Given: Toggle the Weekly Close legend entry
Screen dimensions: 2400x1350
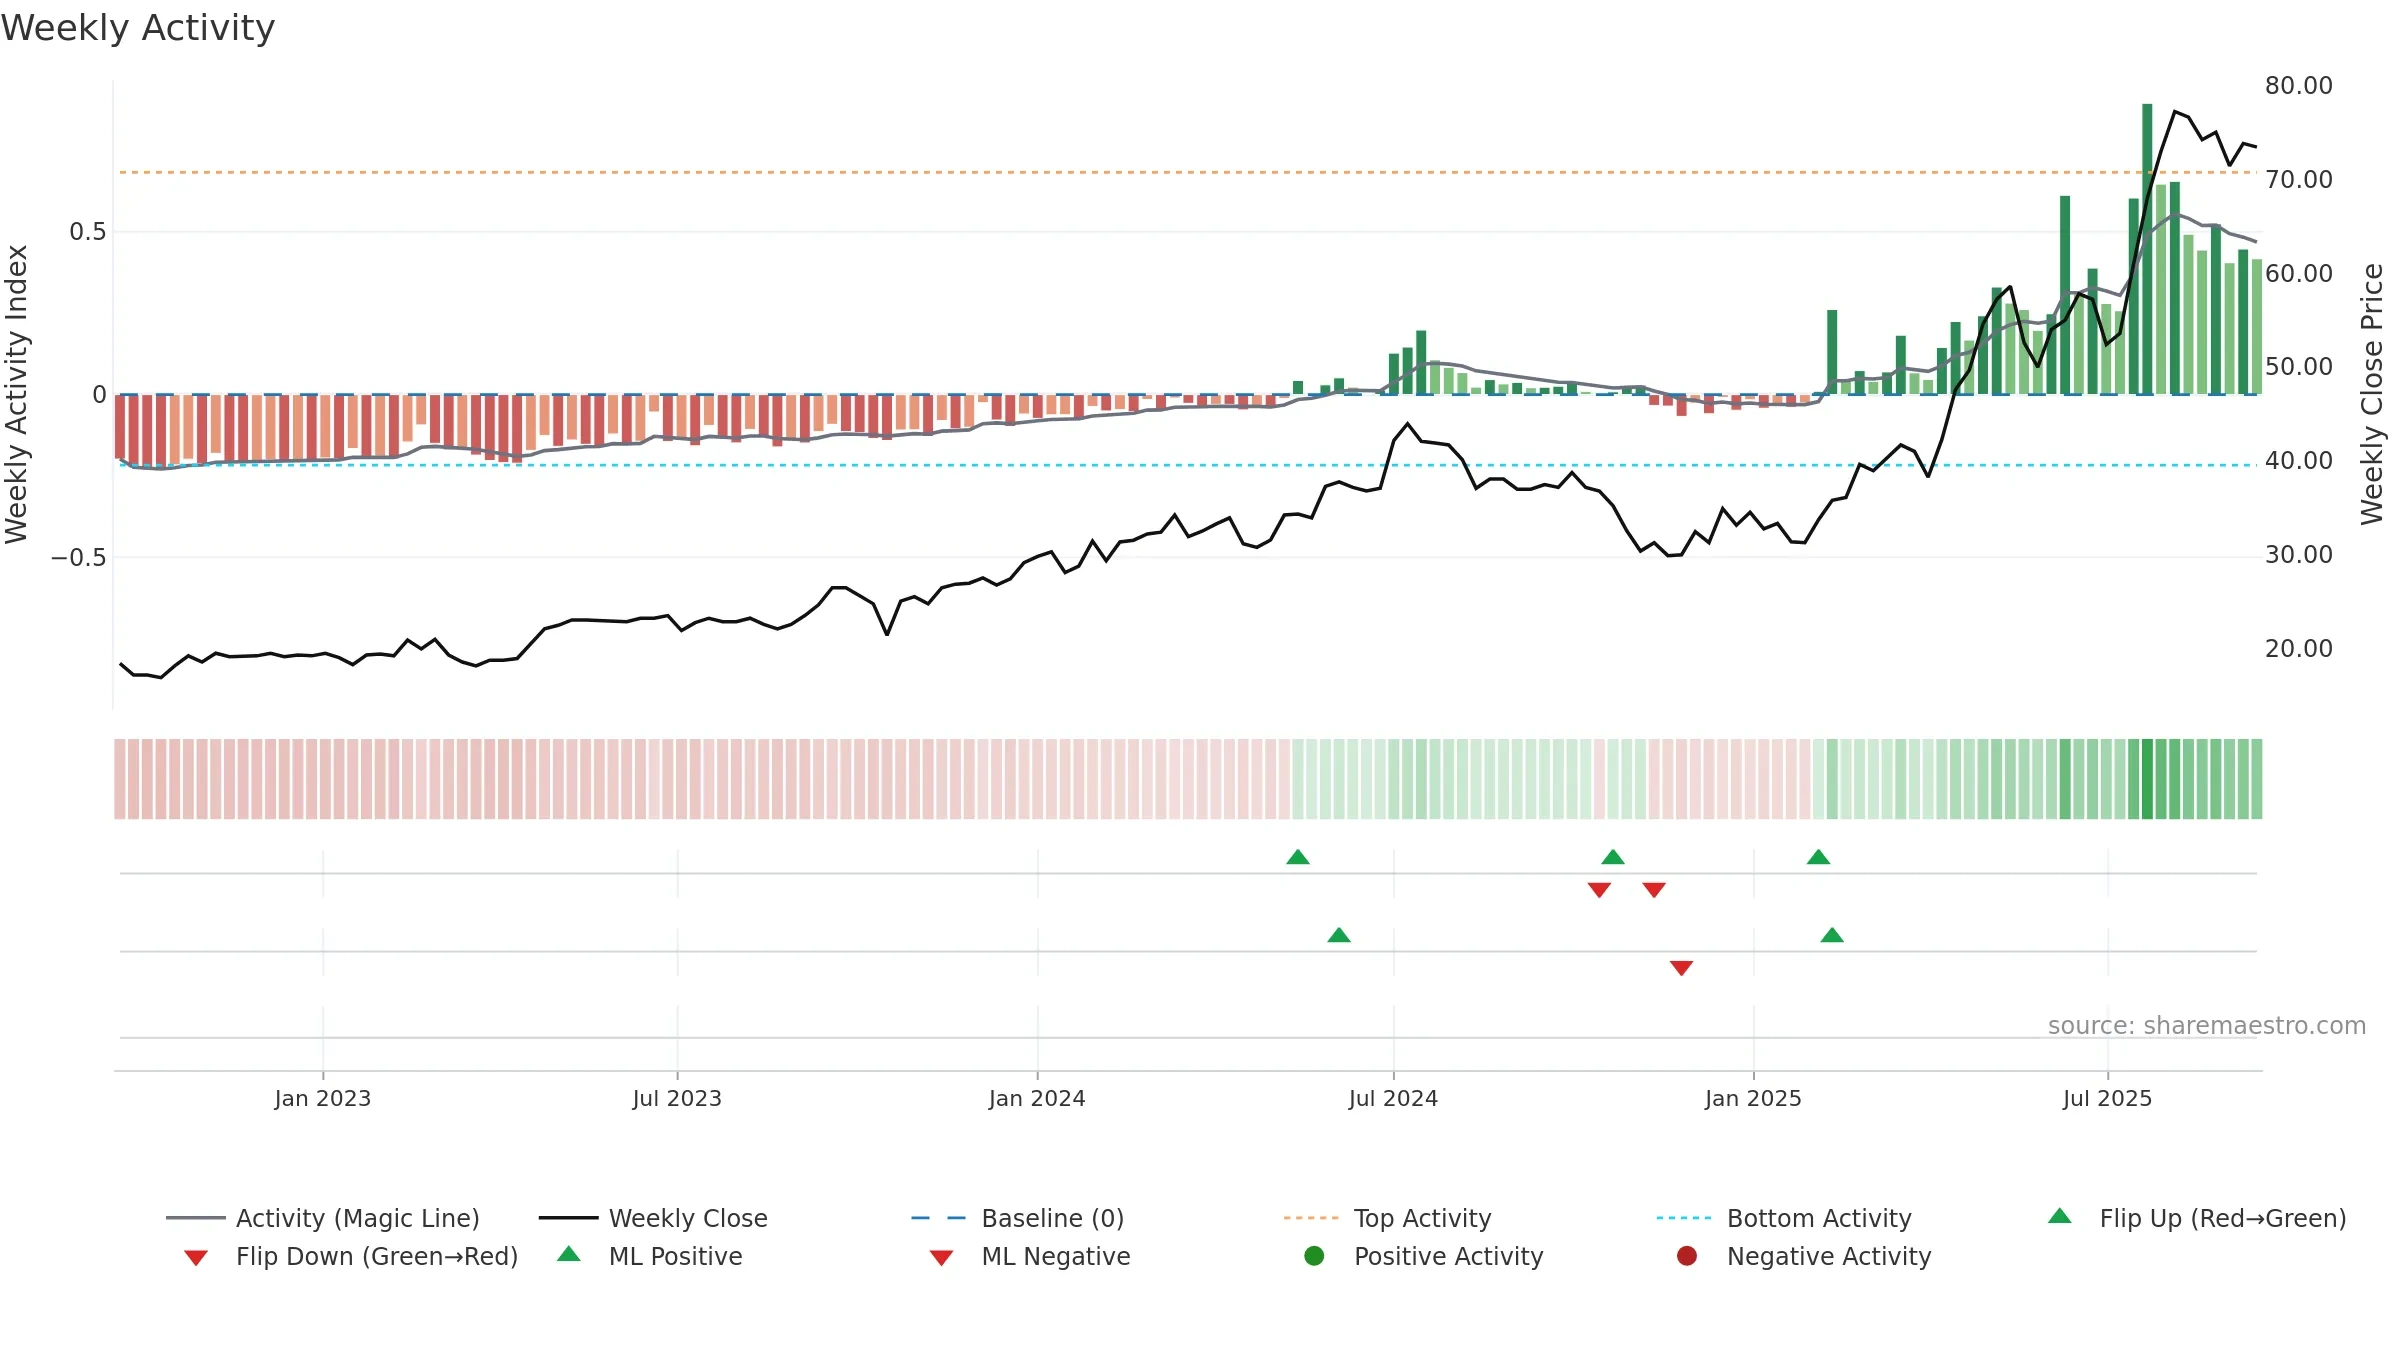Looking at the screenshot, I should click(x=653, y=1218).
